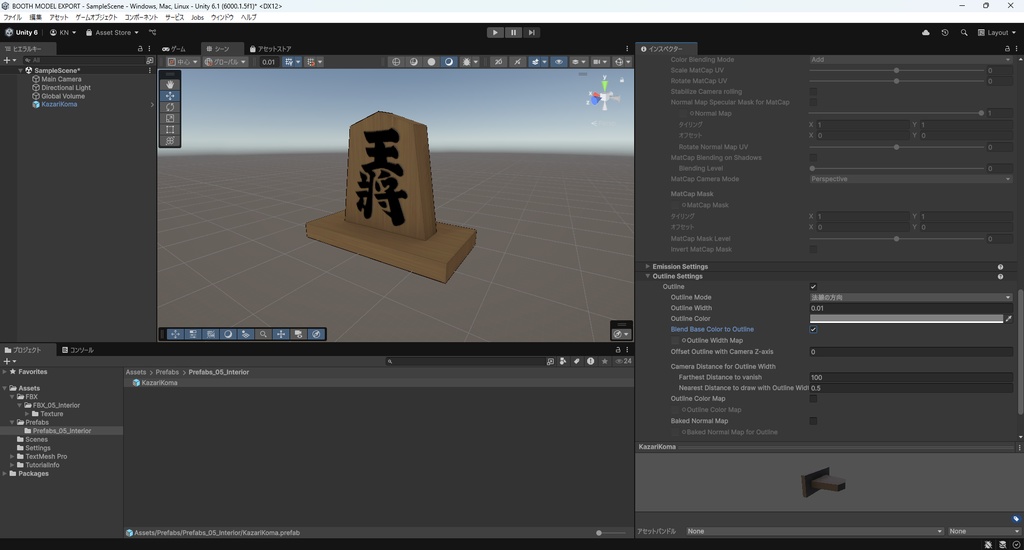Select KazariKoma in the hierarchy
This screenshot has width=1024, height=550.
click(59, 105)
